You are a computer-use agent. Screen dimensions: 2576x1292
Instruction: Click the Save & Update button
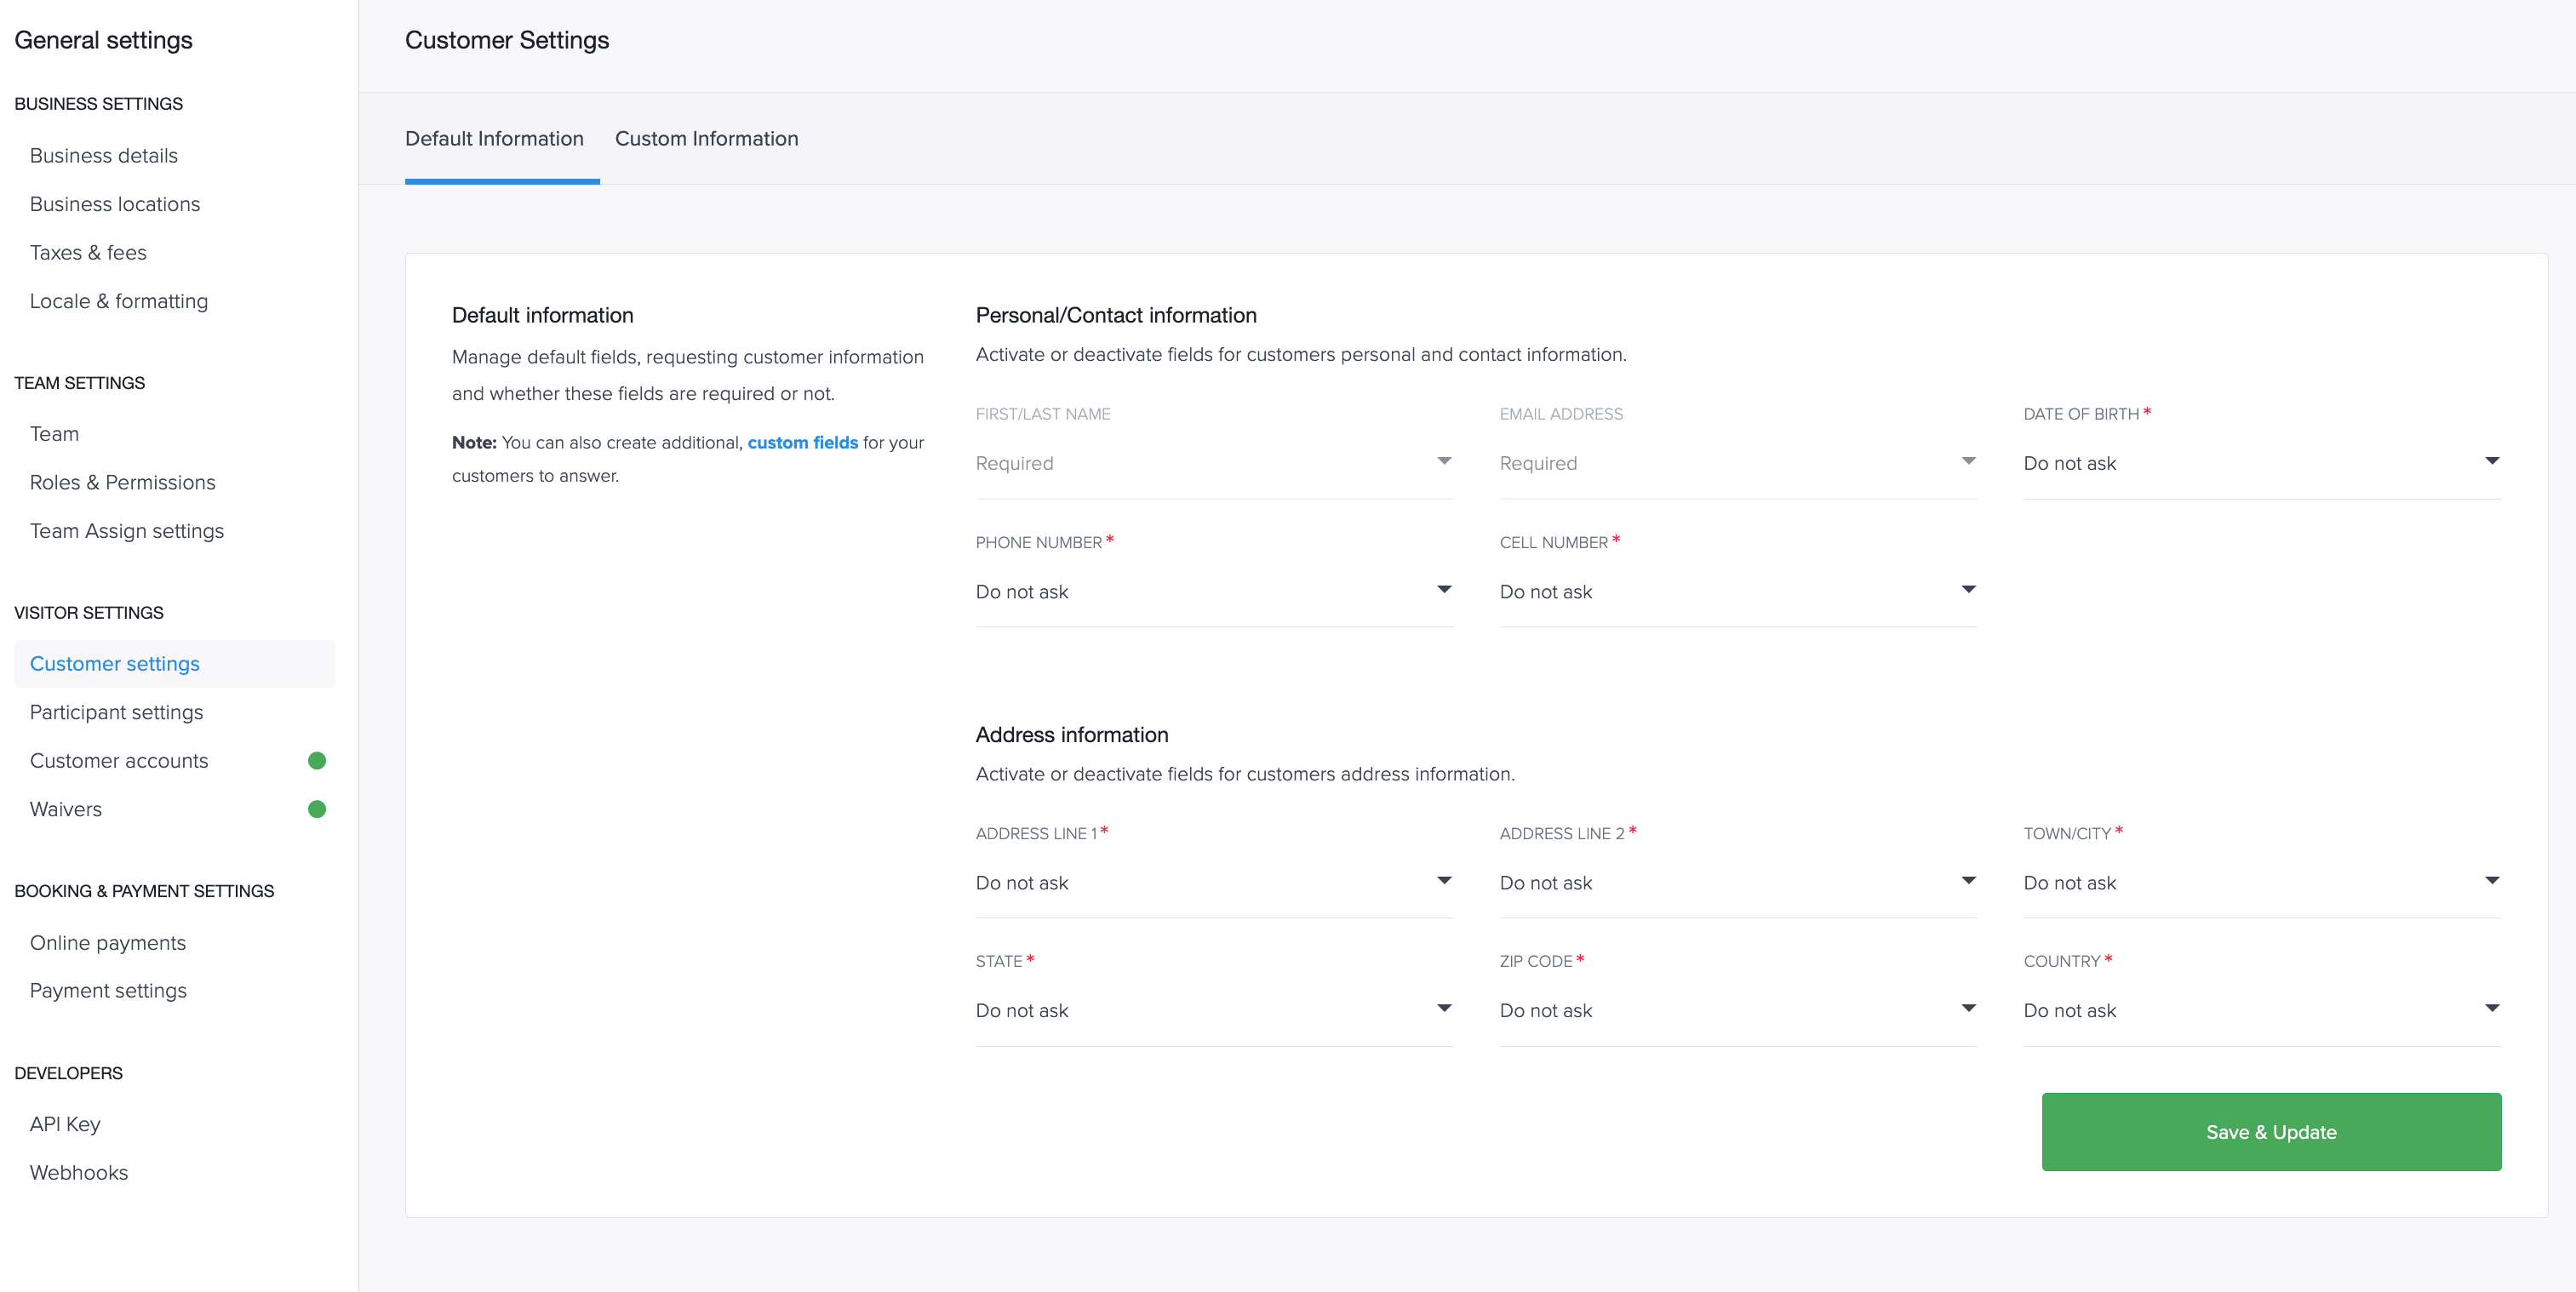pyautogui.click(x=2271, y=1132)
